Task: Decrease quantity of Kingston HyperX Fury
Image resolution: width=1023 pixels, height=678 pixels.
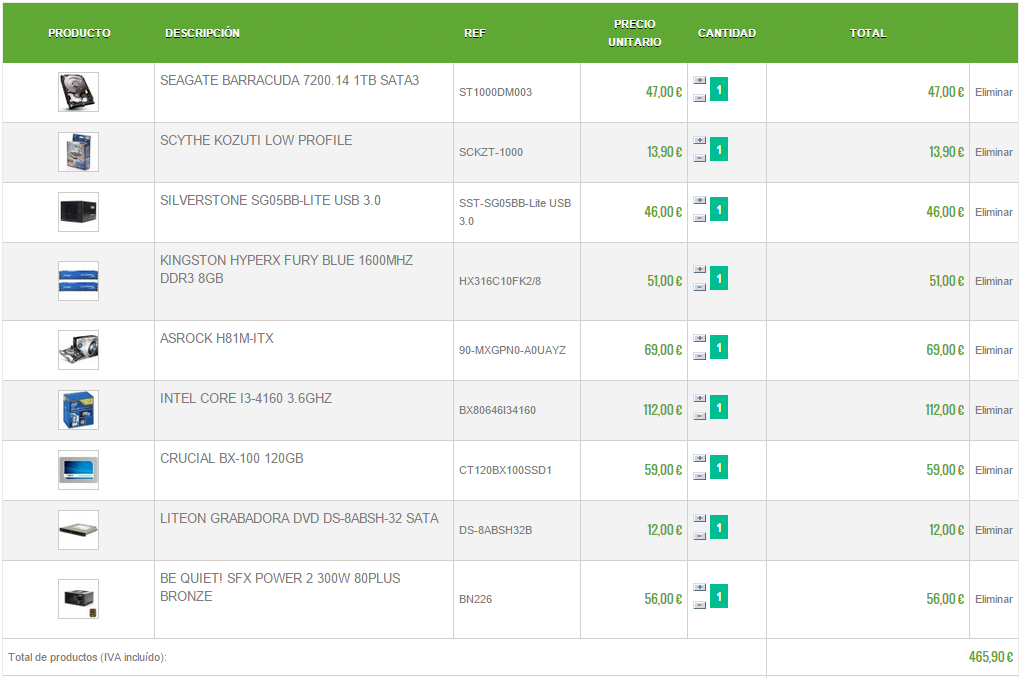Action: 699,288
